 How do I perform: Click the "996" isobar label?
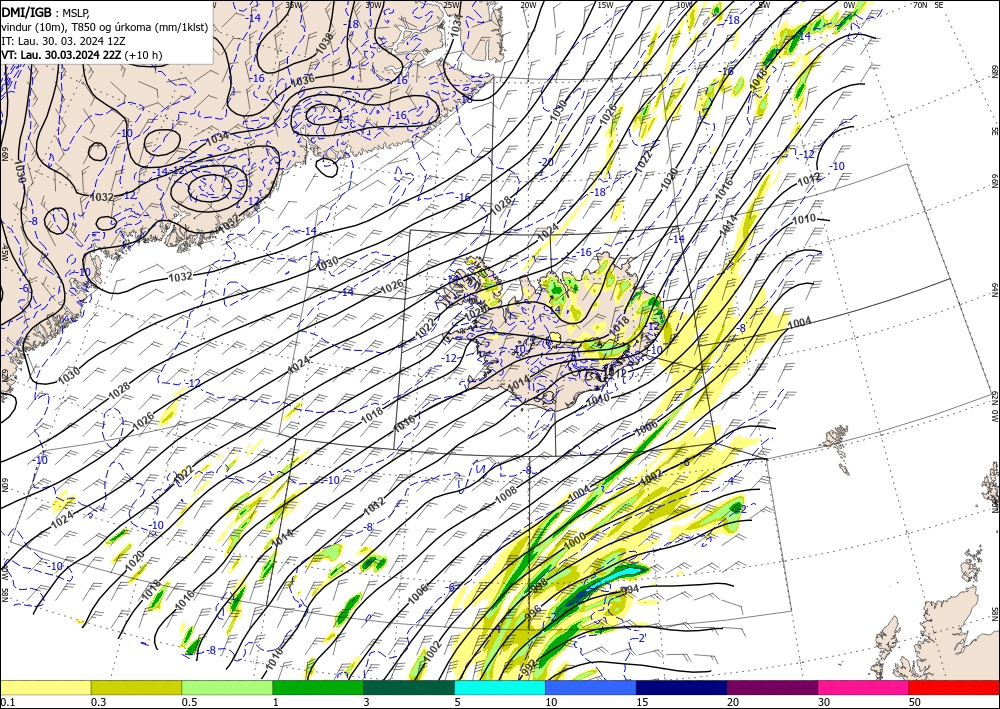click(533, 611)
